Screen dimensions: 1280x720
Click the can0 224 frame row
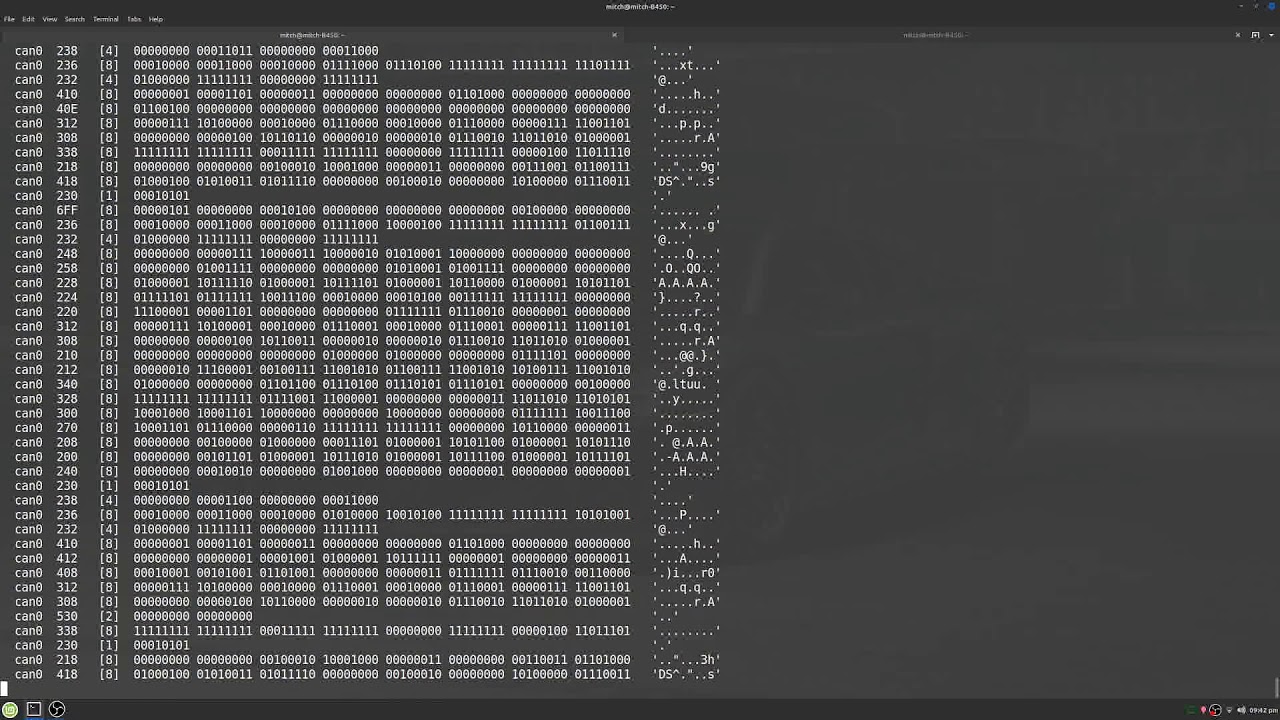(367, 297)
